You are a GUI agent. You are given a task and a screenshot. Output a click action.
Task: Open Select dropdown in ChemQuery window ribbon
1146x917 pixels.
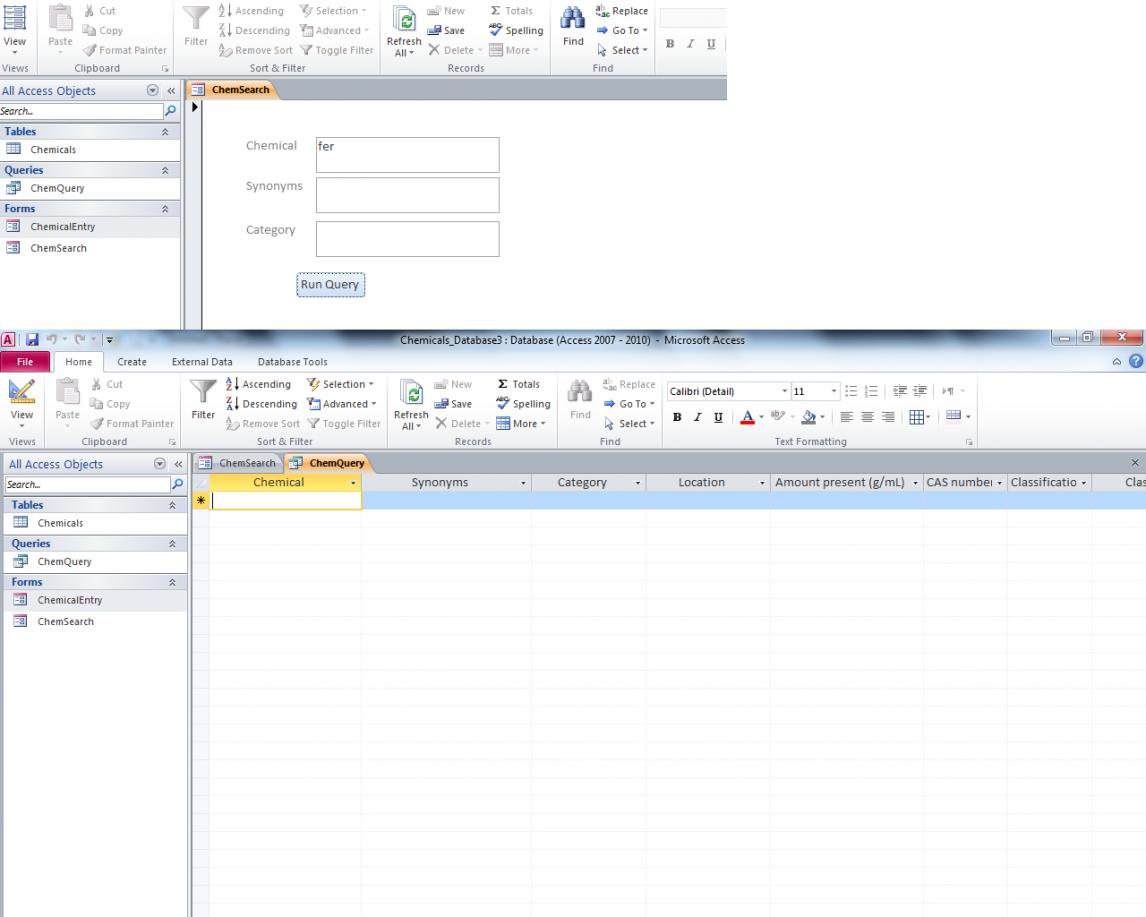[629, 424]
